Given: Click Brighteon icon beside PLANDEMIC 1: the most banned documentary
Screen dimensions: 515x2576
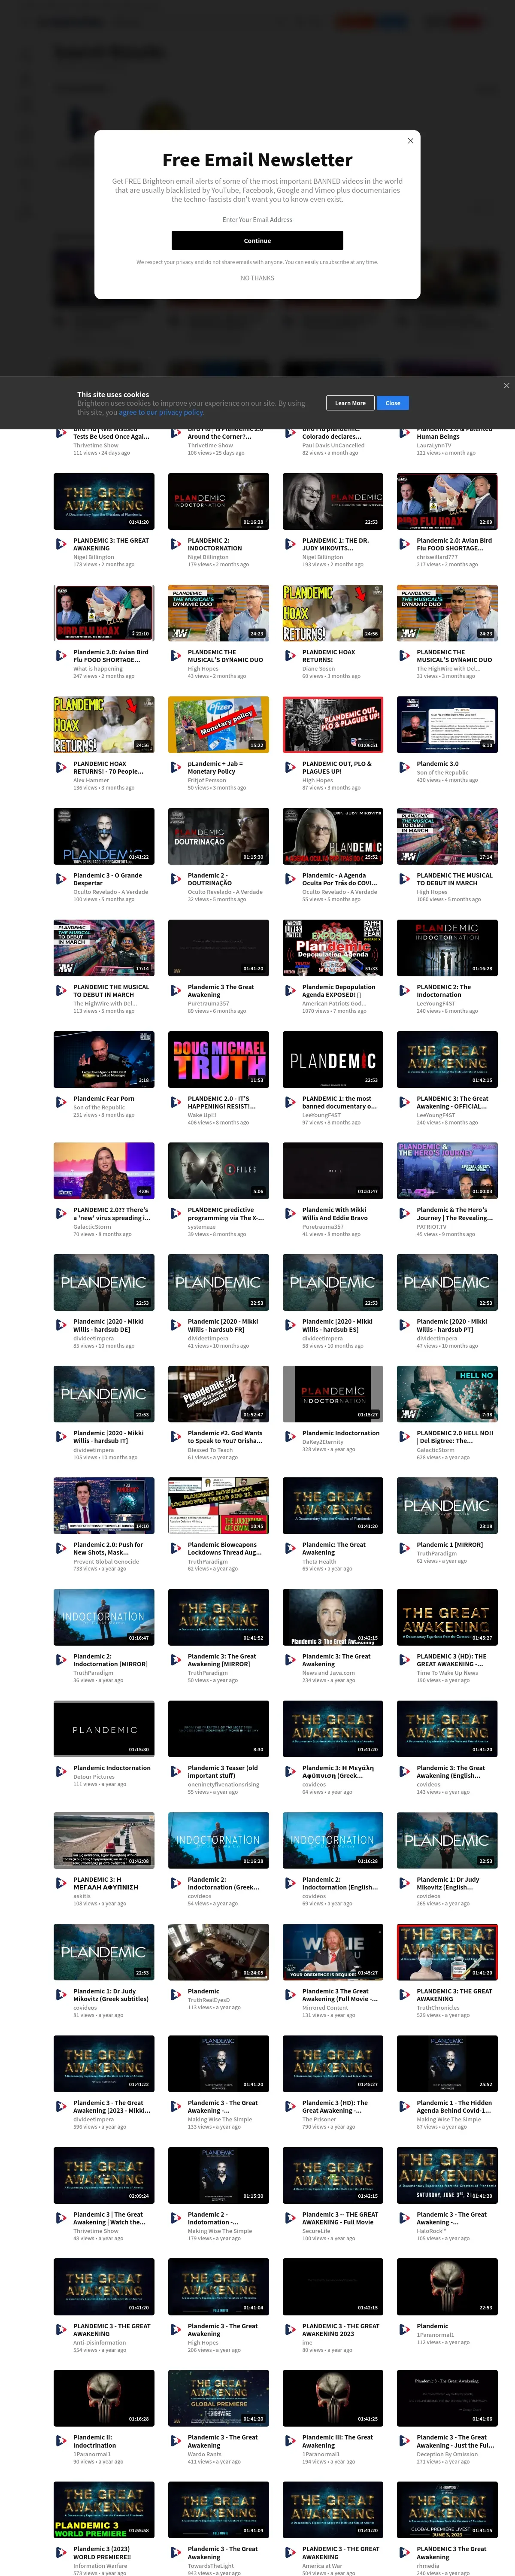Looking at the screenshot, I should (x=291, y=1103).
